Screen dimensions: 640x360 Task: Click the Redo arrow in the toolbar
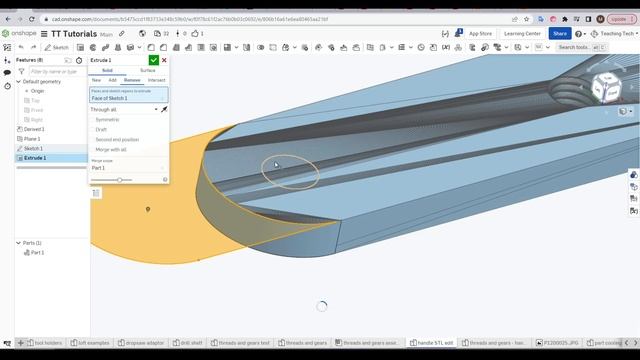[x=33, y=47]
